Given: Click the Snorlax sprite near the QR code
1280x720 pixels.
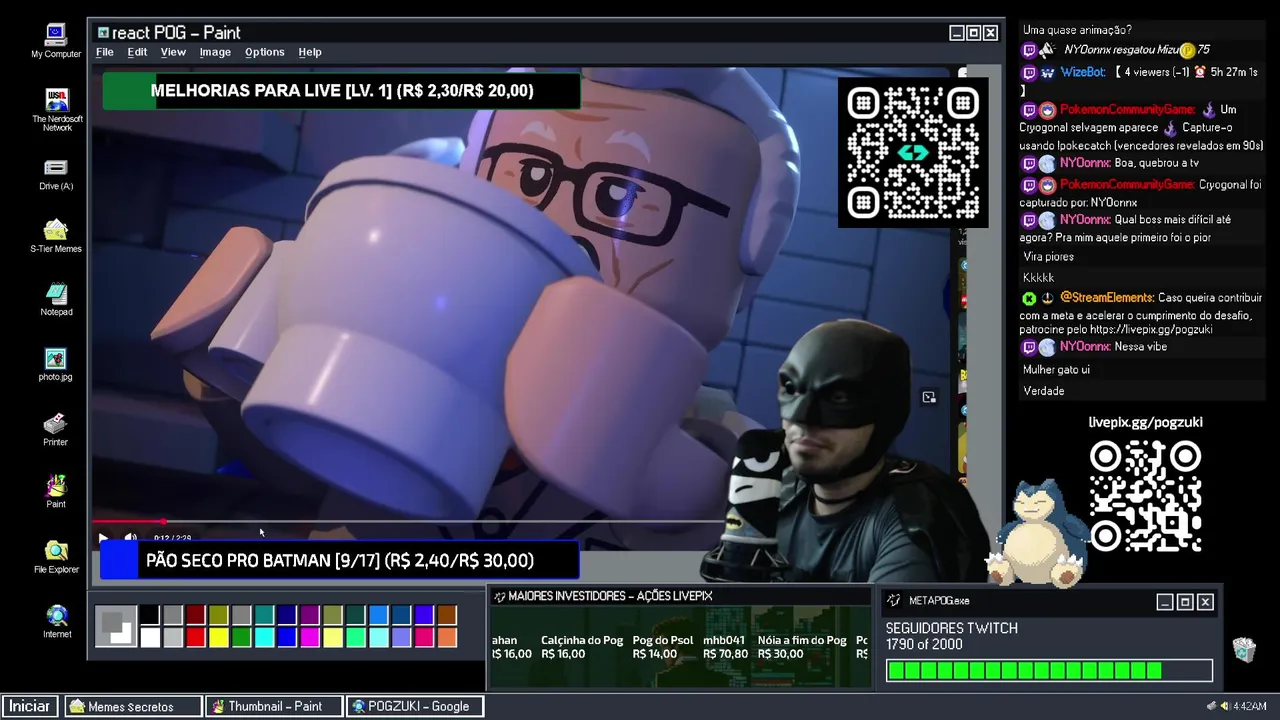Looking at the screenshot, I should pyautogui.click(x=1036, y=532).
